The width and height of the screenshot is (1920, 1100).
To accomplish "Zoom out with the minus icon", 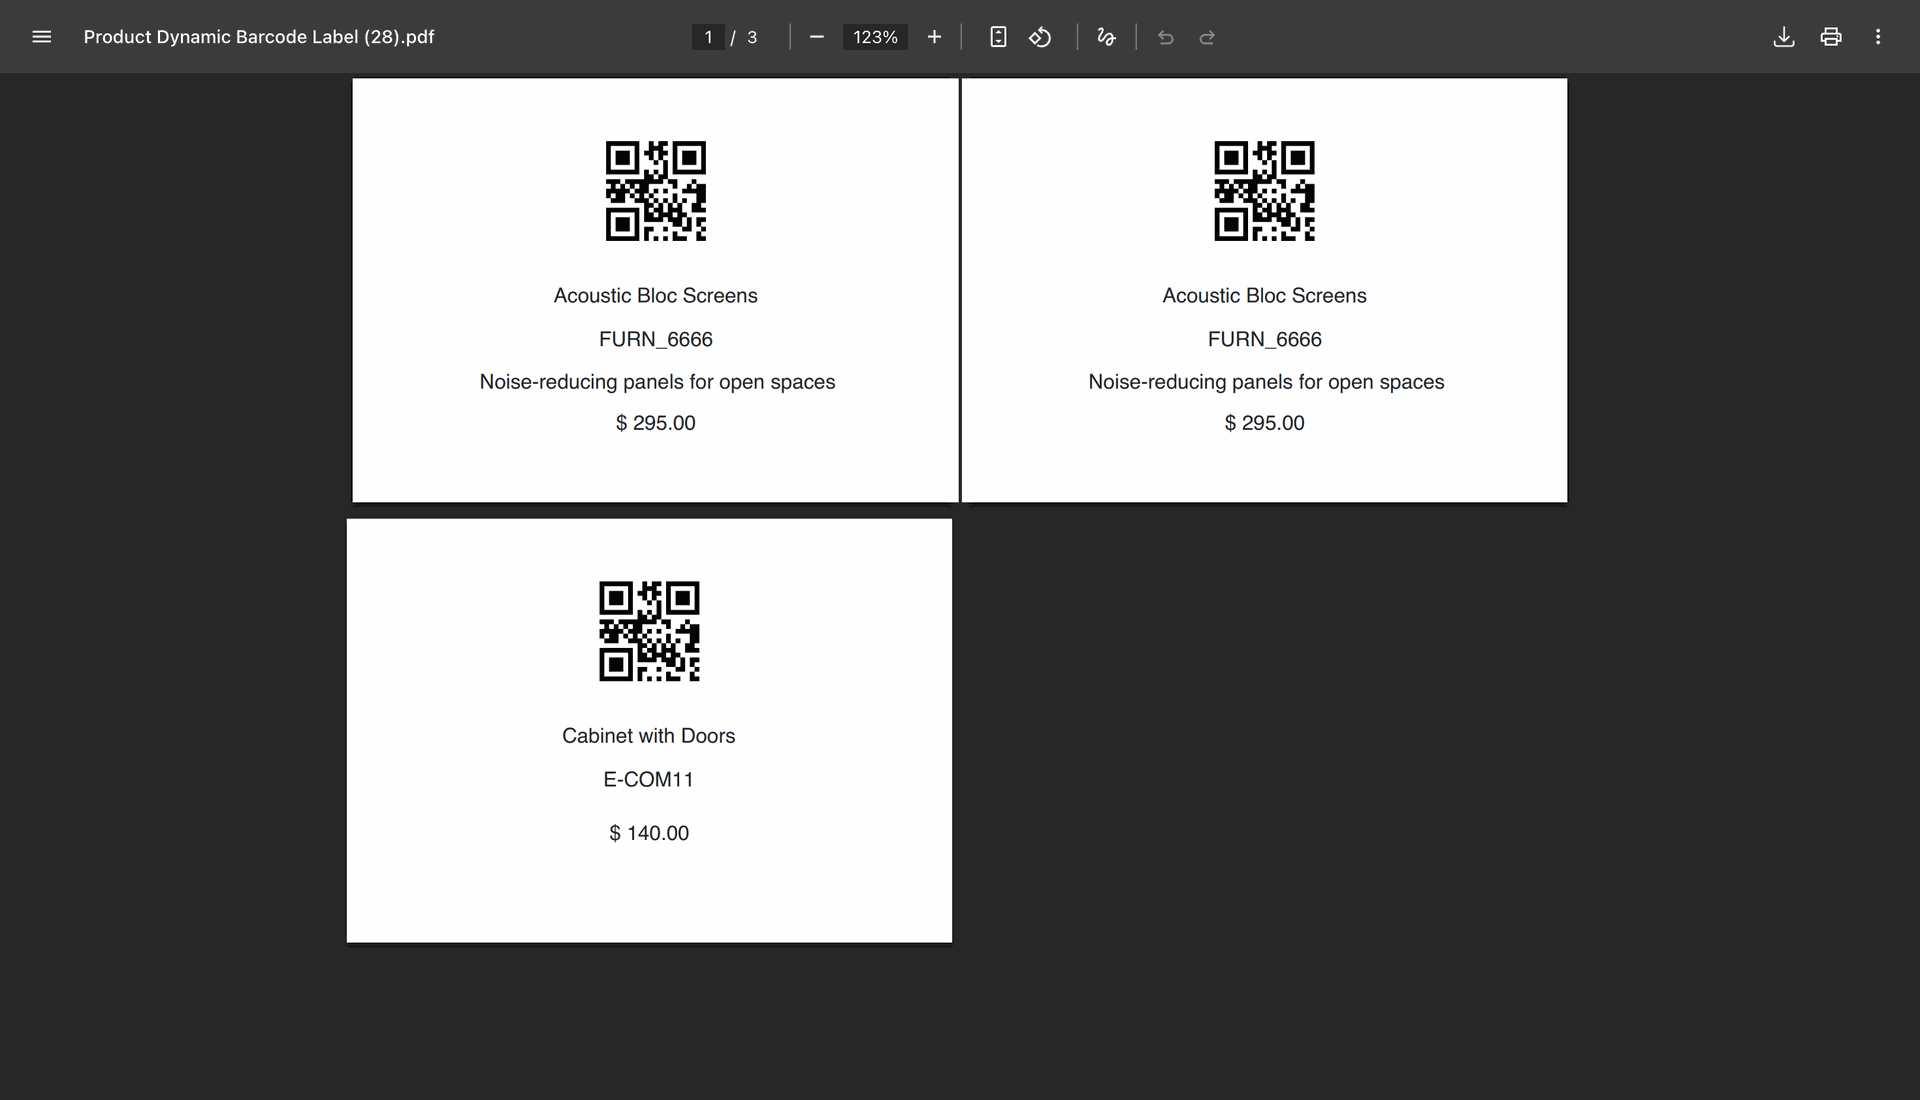I will pos(817,37).
